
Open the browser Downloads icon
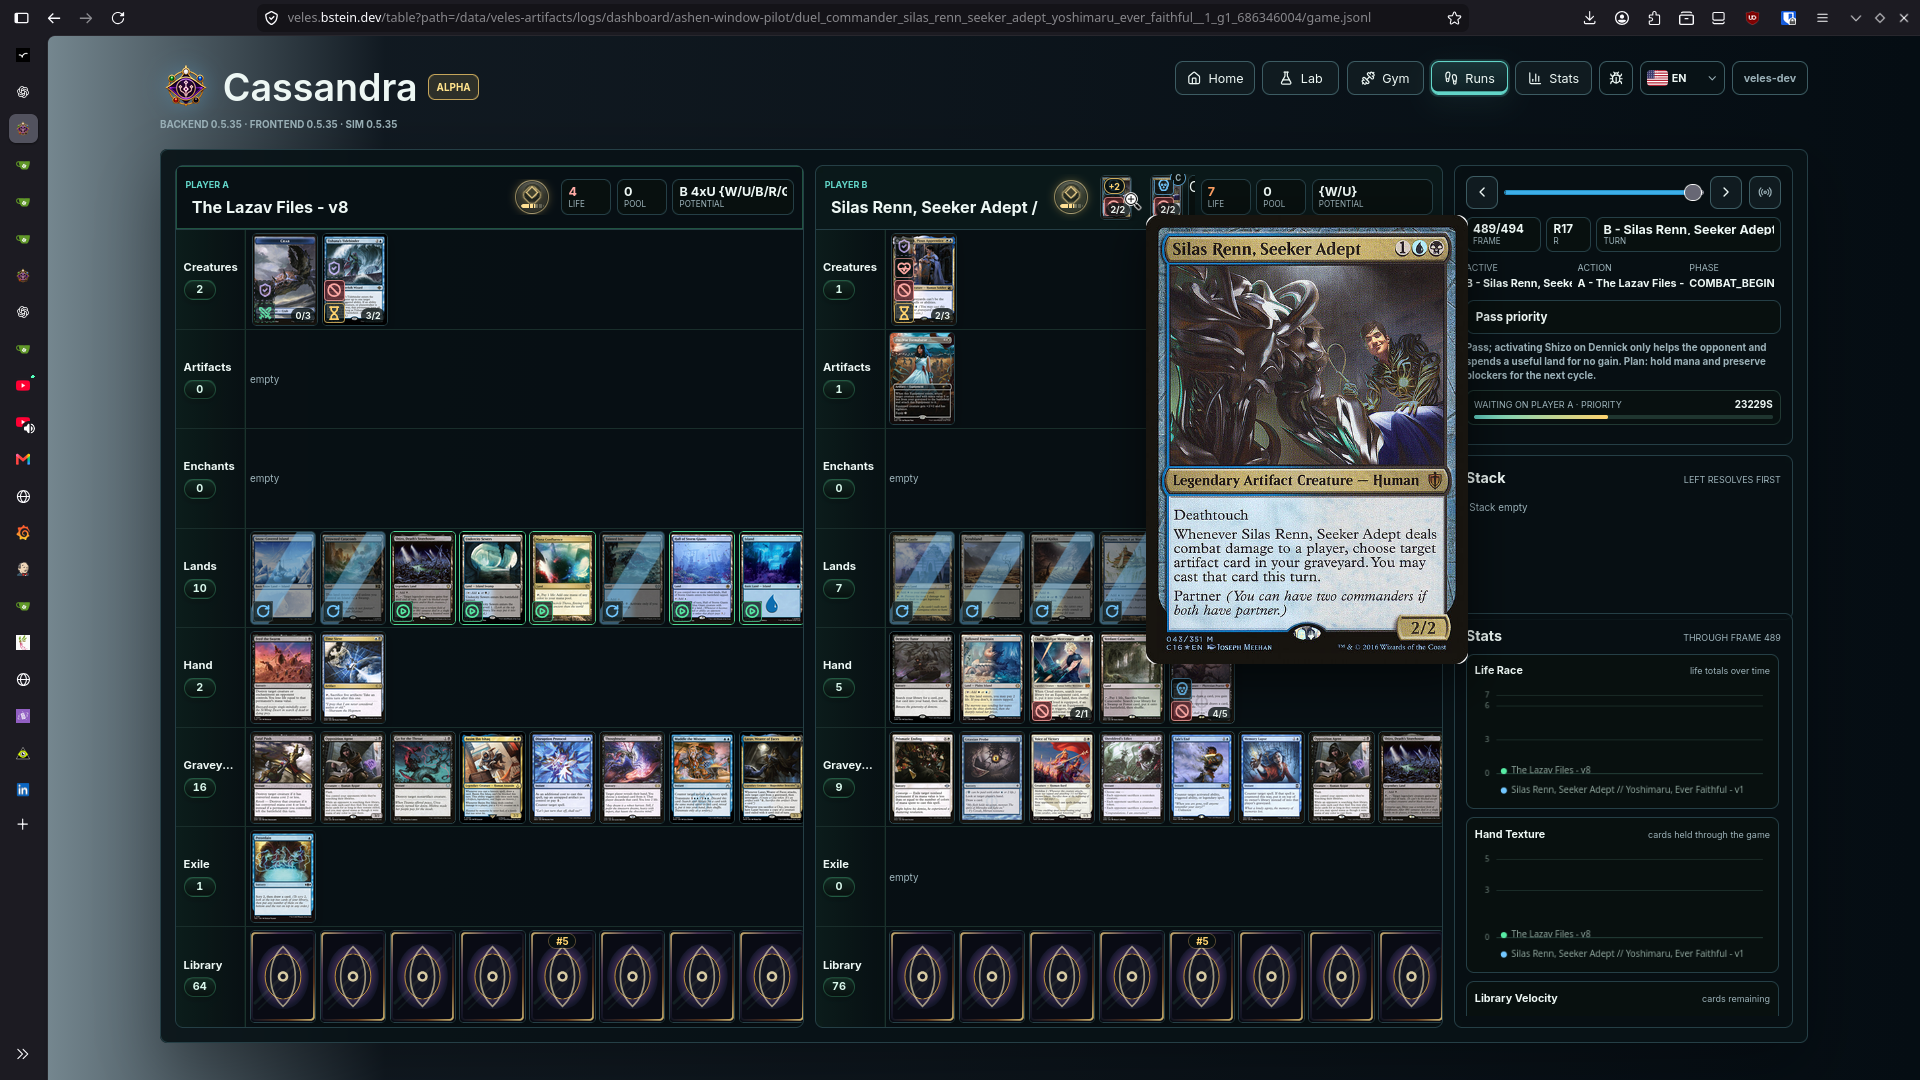(x=1590, y=18)
